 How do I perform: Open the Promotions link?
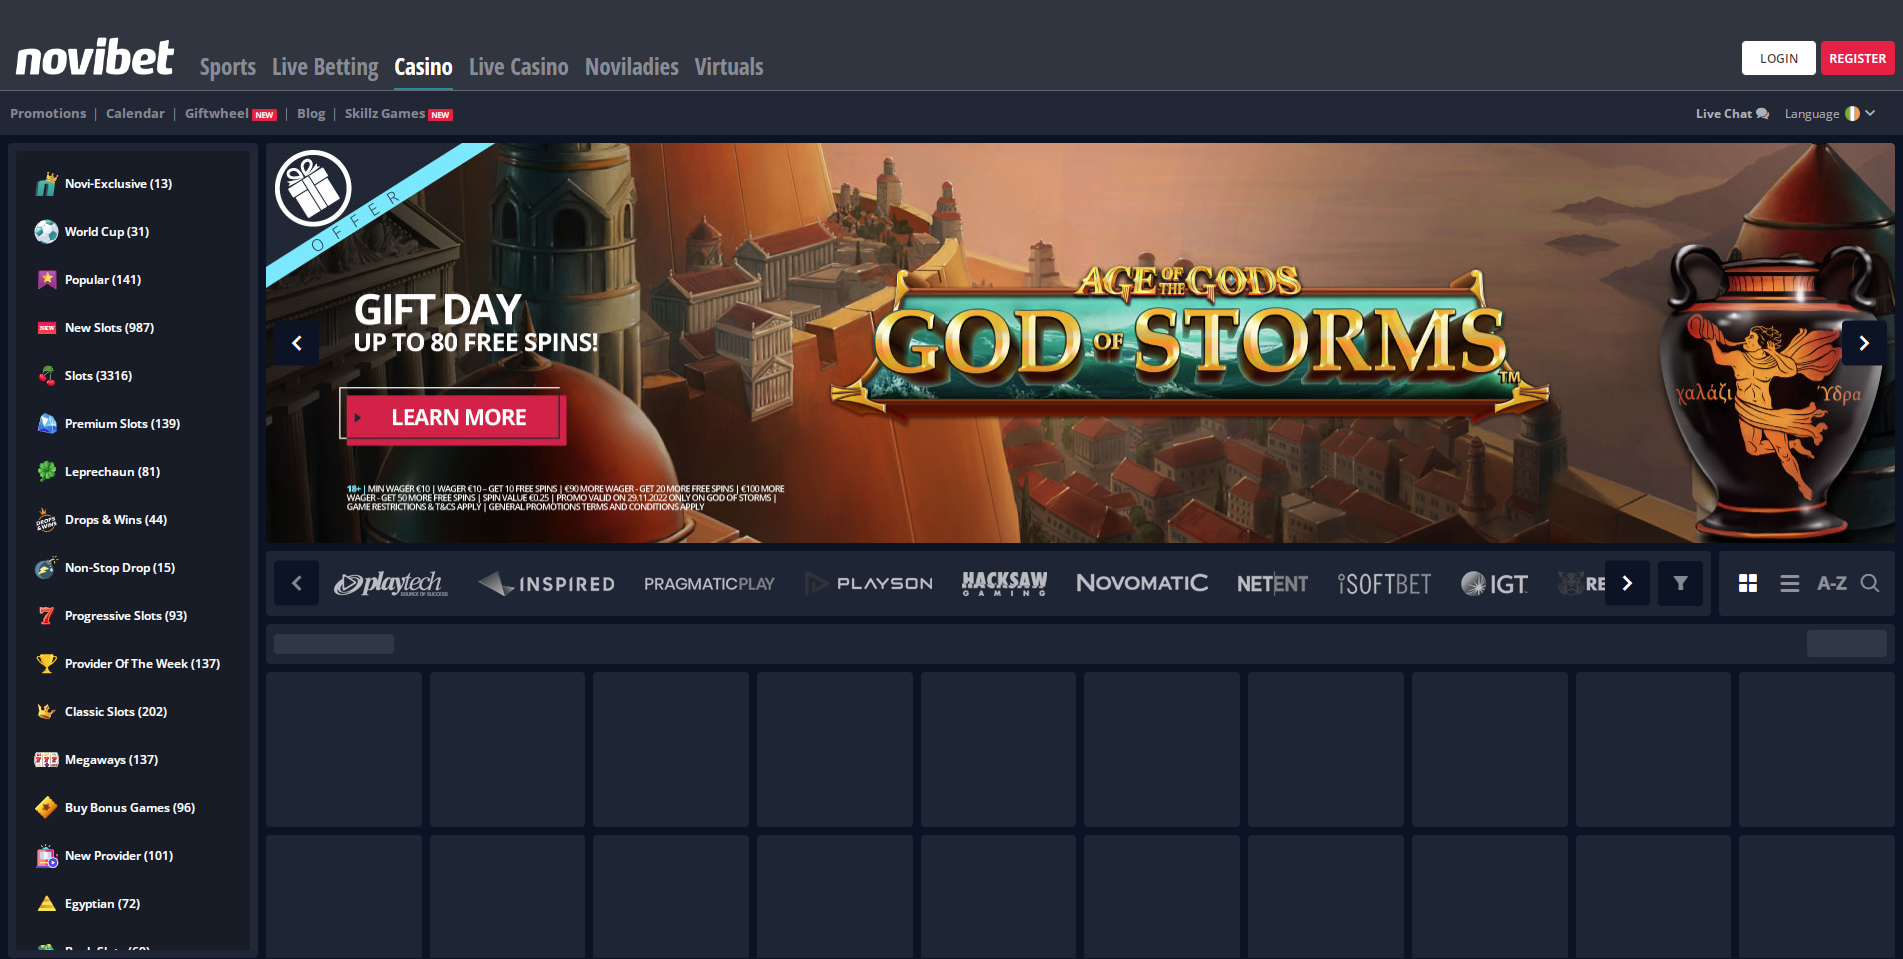click(x=48, y=114)
